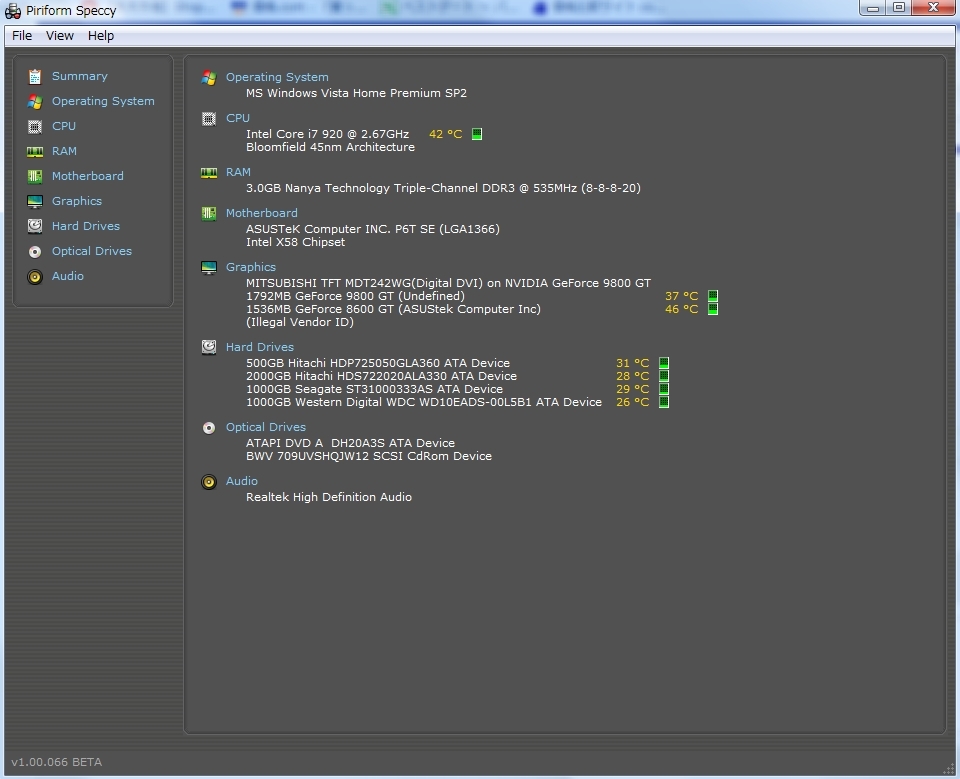Image resolution: width=960 pixels, height=779 pixels.
Task: Follow Motherboard heading link in main panel
Action: tap(261, 213)
